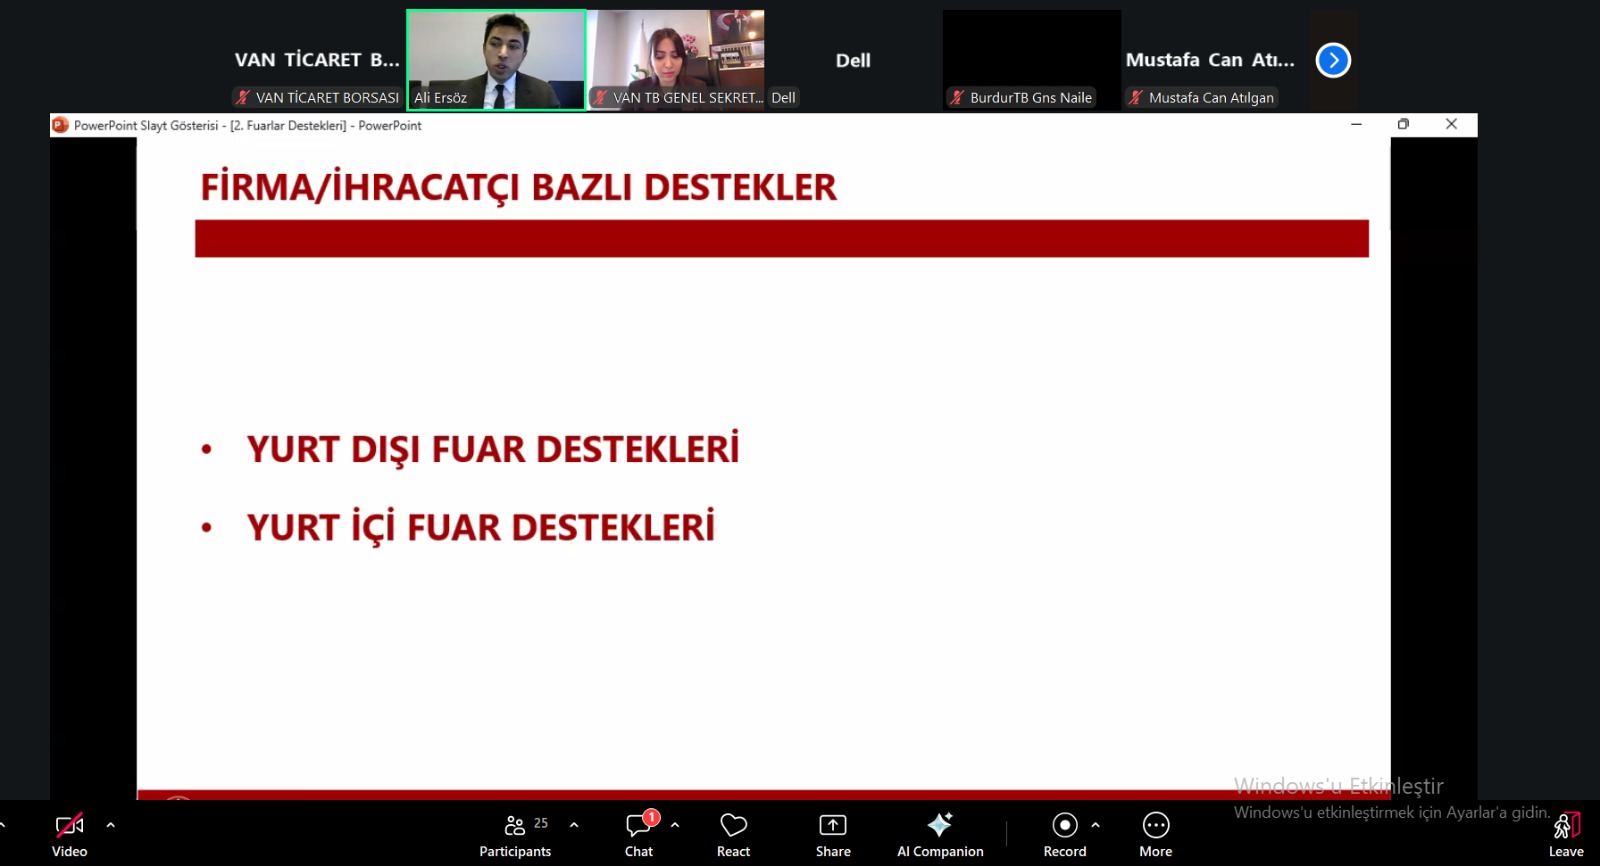The width and height of the screenshot is (1600, 866).
Task: Expand the Participants options caret
Action: 574,825
